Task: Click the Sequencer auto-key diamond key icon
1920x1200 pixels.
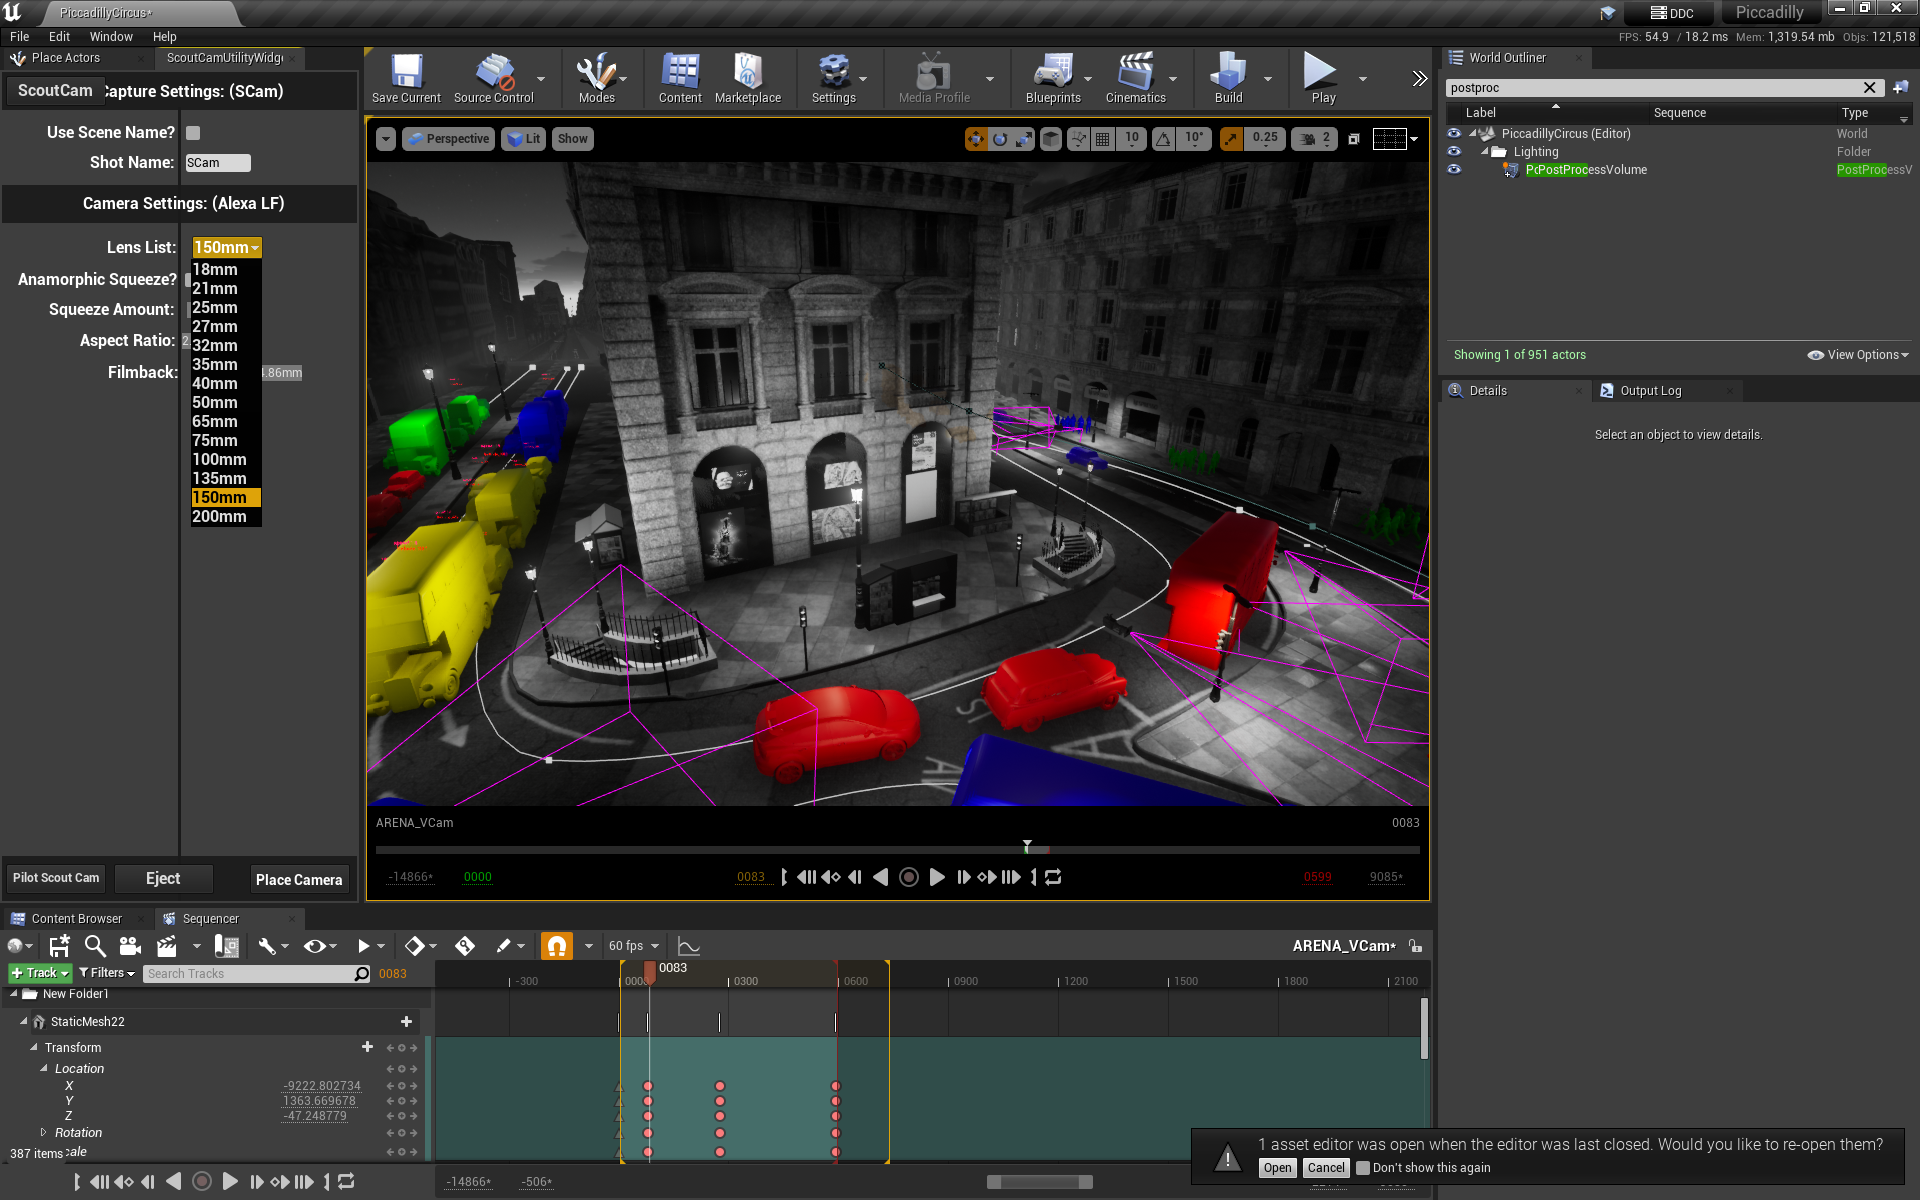Action: (x=465, y=946)
